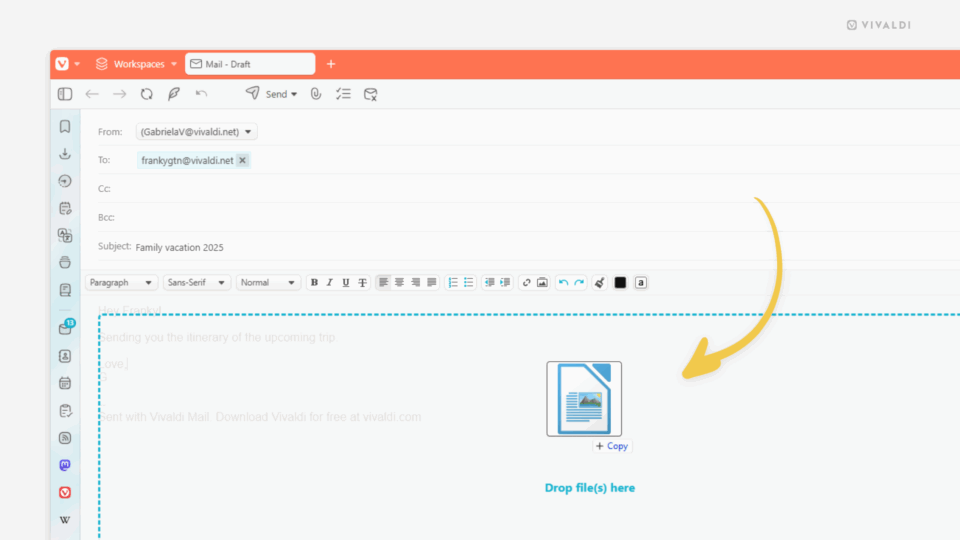
Task: Insert a numbered list
Action: click(453, 282)
